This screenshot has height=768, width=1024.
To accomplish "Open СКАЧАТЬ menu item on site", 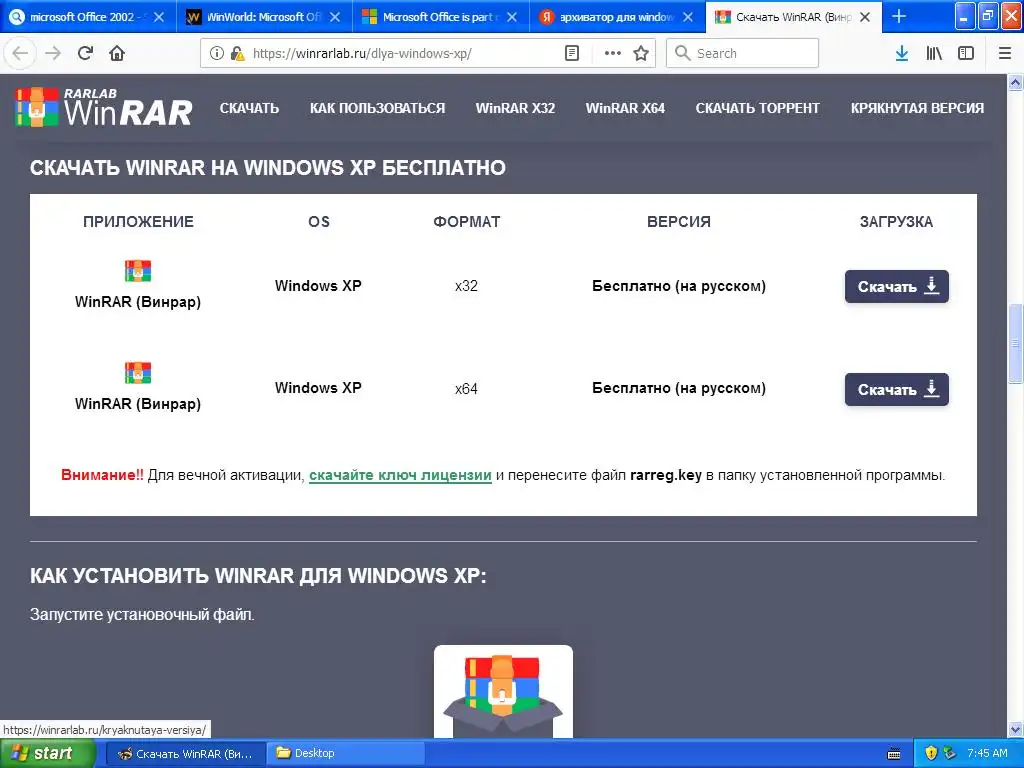I will pos(249,108).
